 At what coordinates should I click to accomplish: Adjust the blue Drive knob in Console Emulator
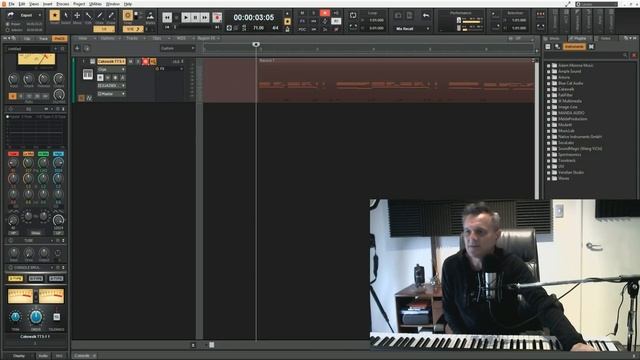(x=36, y=317)
